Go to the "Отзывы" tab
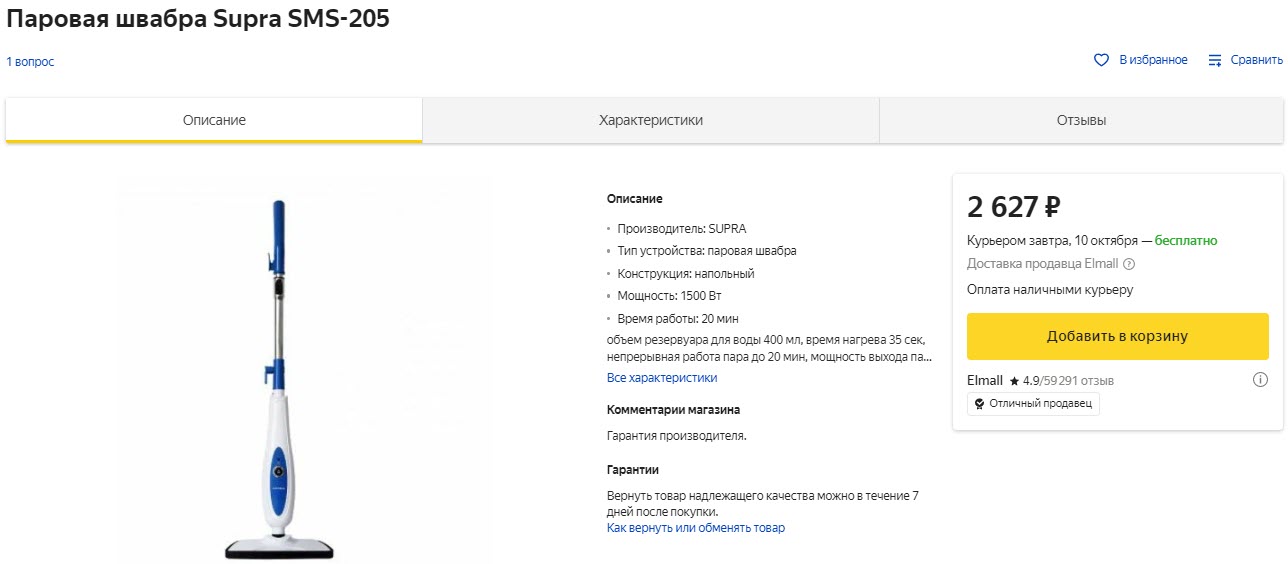 [x=1081, y=120]
